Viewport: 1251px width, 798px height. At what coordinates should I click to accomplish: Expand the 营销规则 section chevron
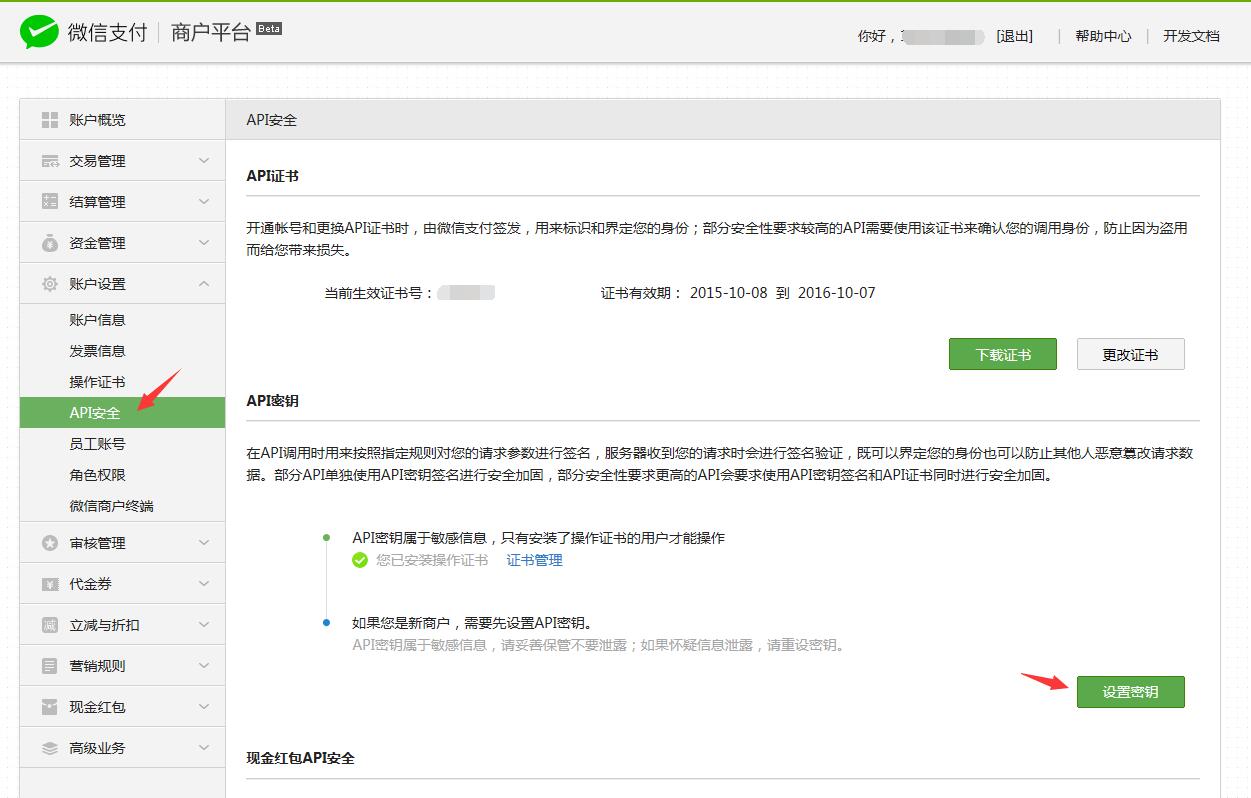pyautogui.click(x=204, y=666)
